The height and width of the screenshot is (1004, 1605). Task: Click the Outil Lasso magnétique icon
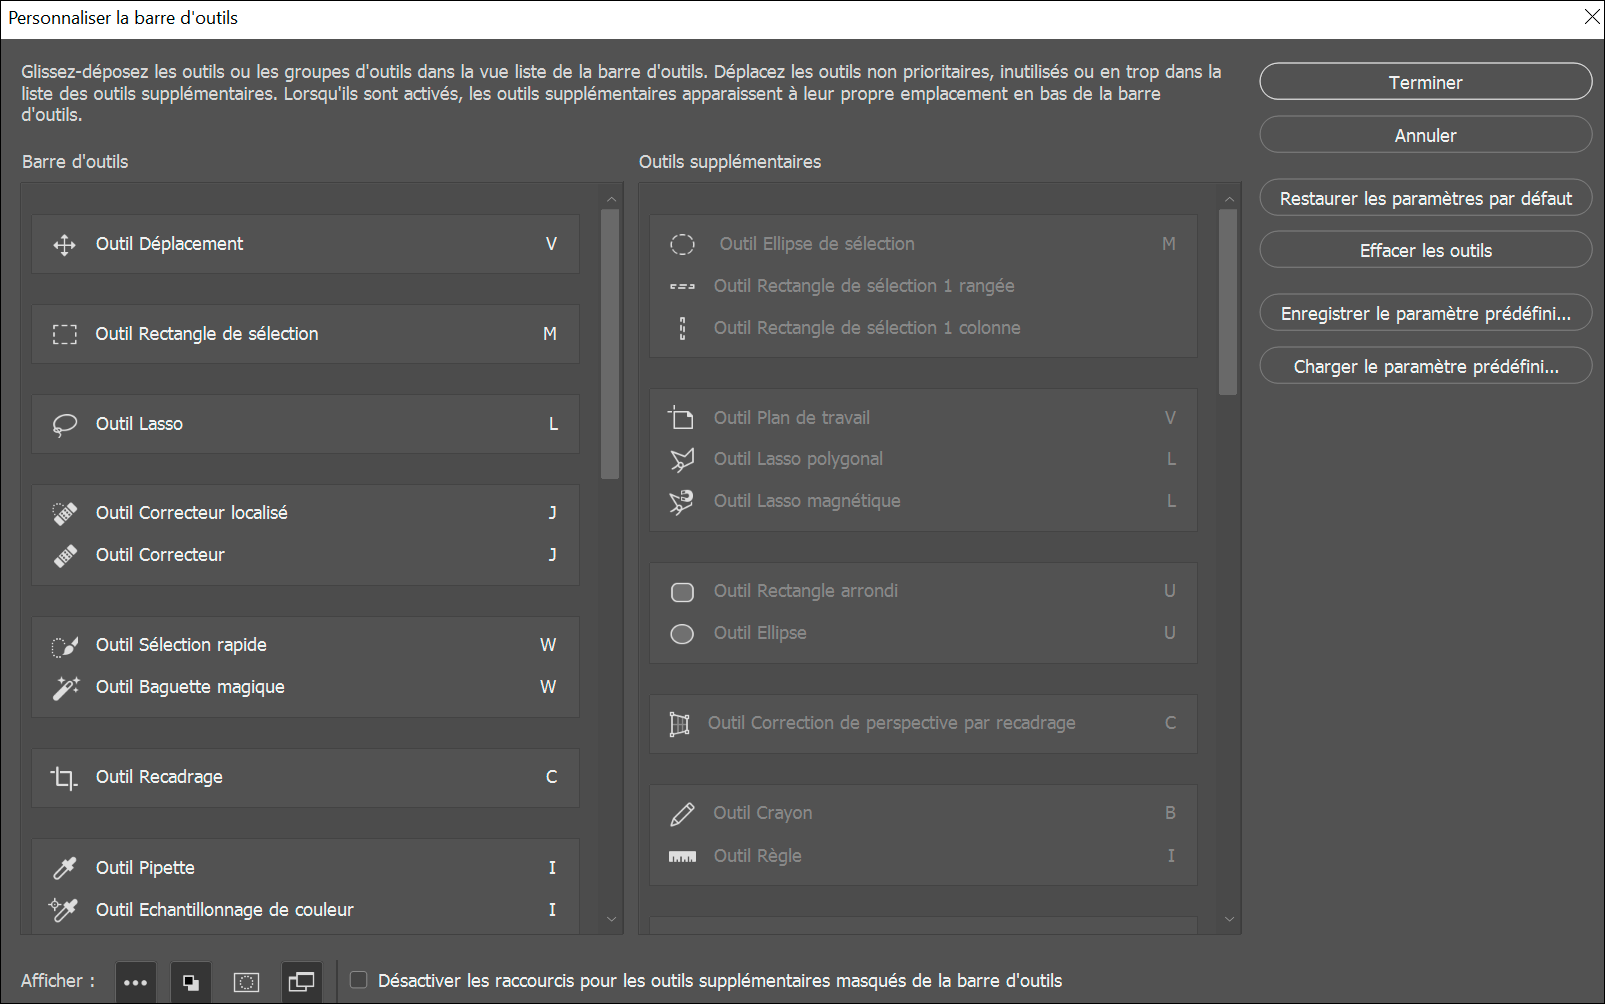(x=682, y=502)
